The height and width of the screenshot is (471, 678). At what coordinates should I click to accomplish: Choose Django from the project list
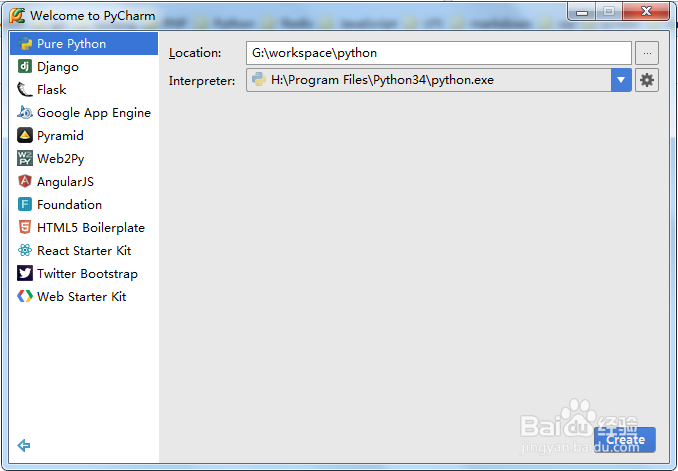84,67
